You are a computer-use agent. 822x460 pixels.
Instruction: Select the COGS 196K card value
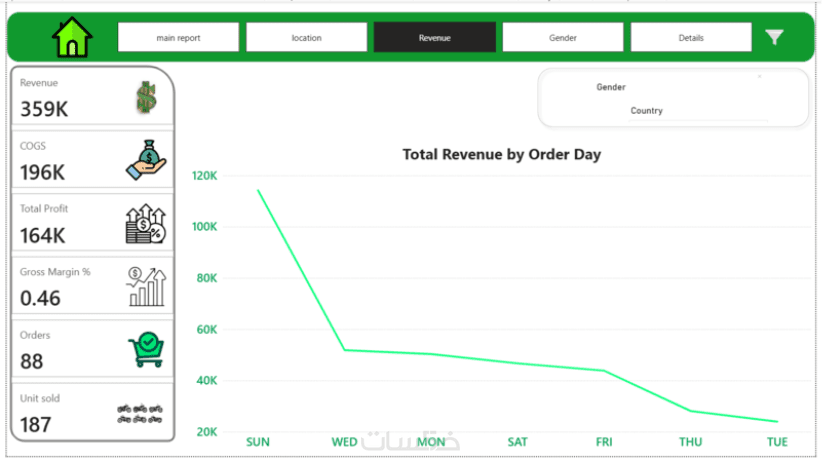[42, 173]
